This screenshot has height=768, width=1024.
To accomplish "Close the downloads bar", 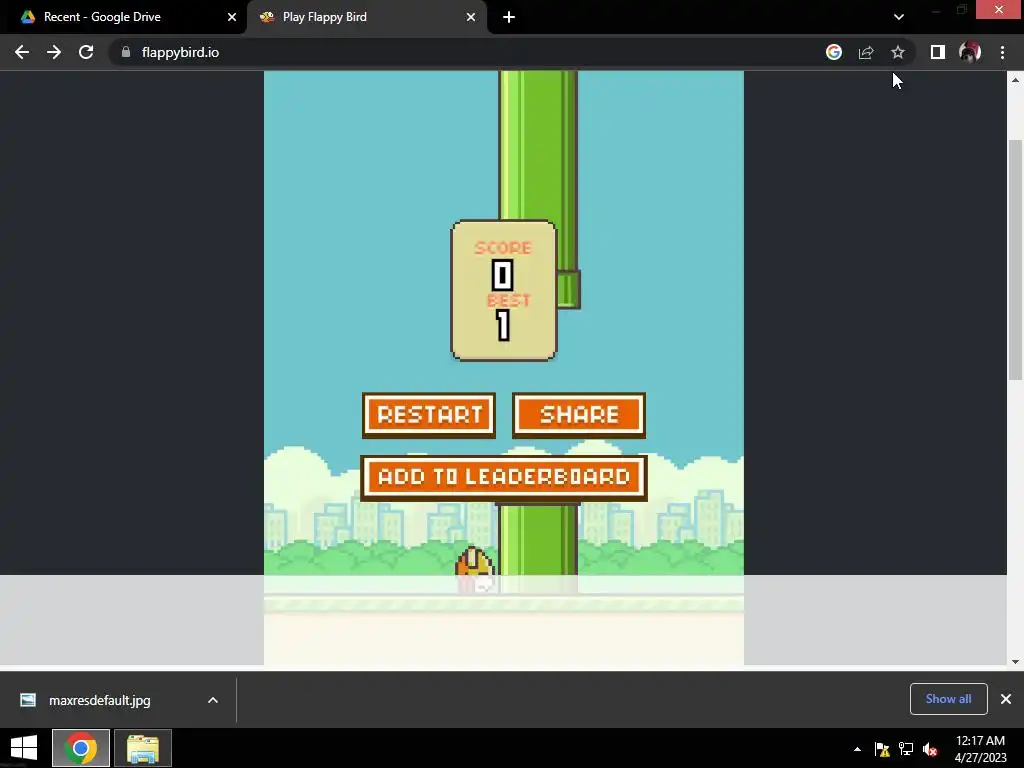I will coord(1006,699).
